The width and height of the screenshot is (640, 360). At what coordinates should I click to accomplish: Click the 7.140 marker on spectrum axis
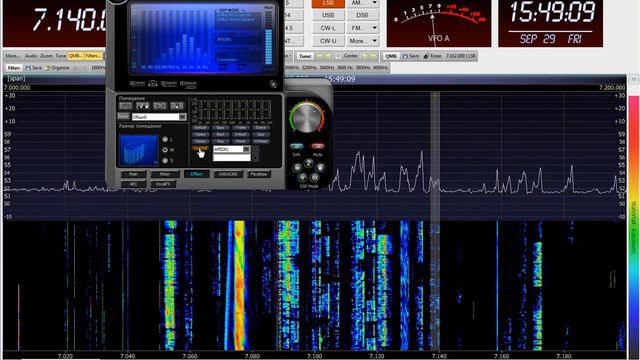coord(439,356)
